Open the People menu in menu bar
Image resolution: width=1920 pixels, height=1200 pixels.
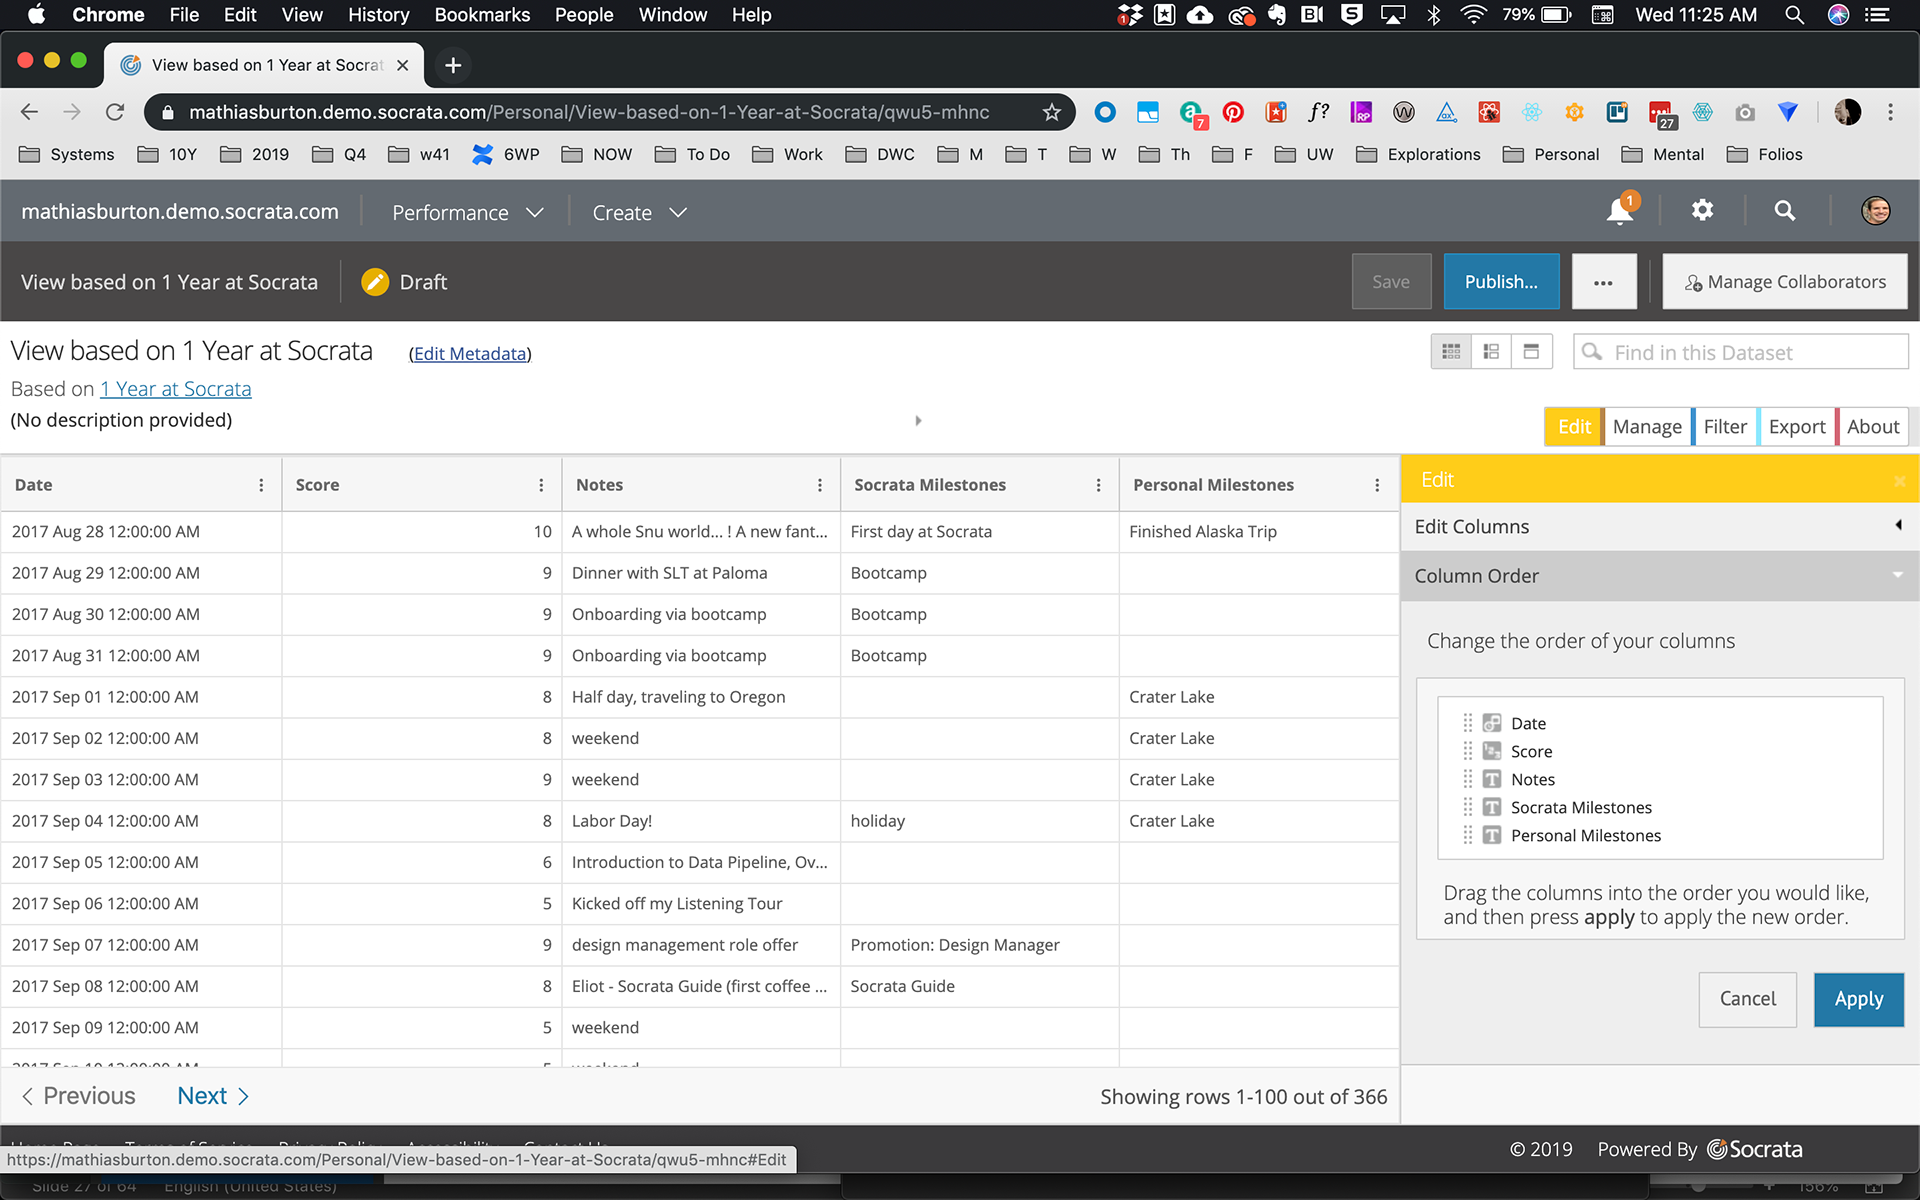(584, 15)
